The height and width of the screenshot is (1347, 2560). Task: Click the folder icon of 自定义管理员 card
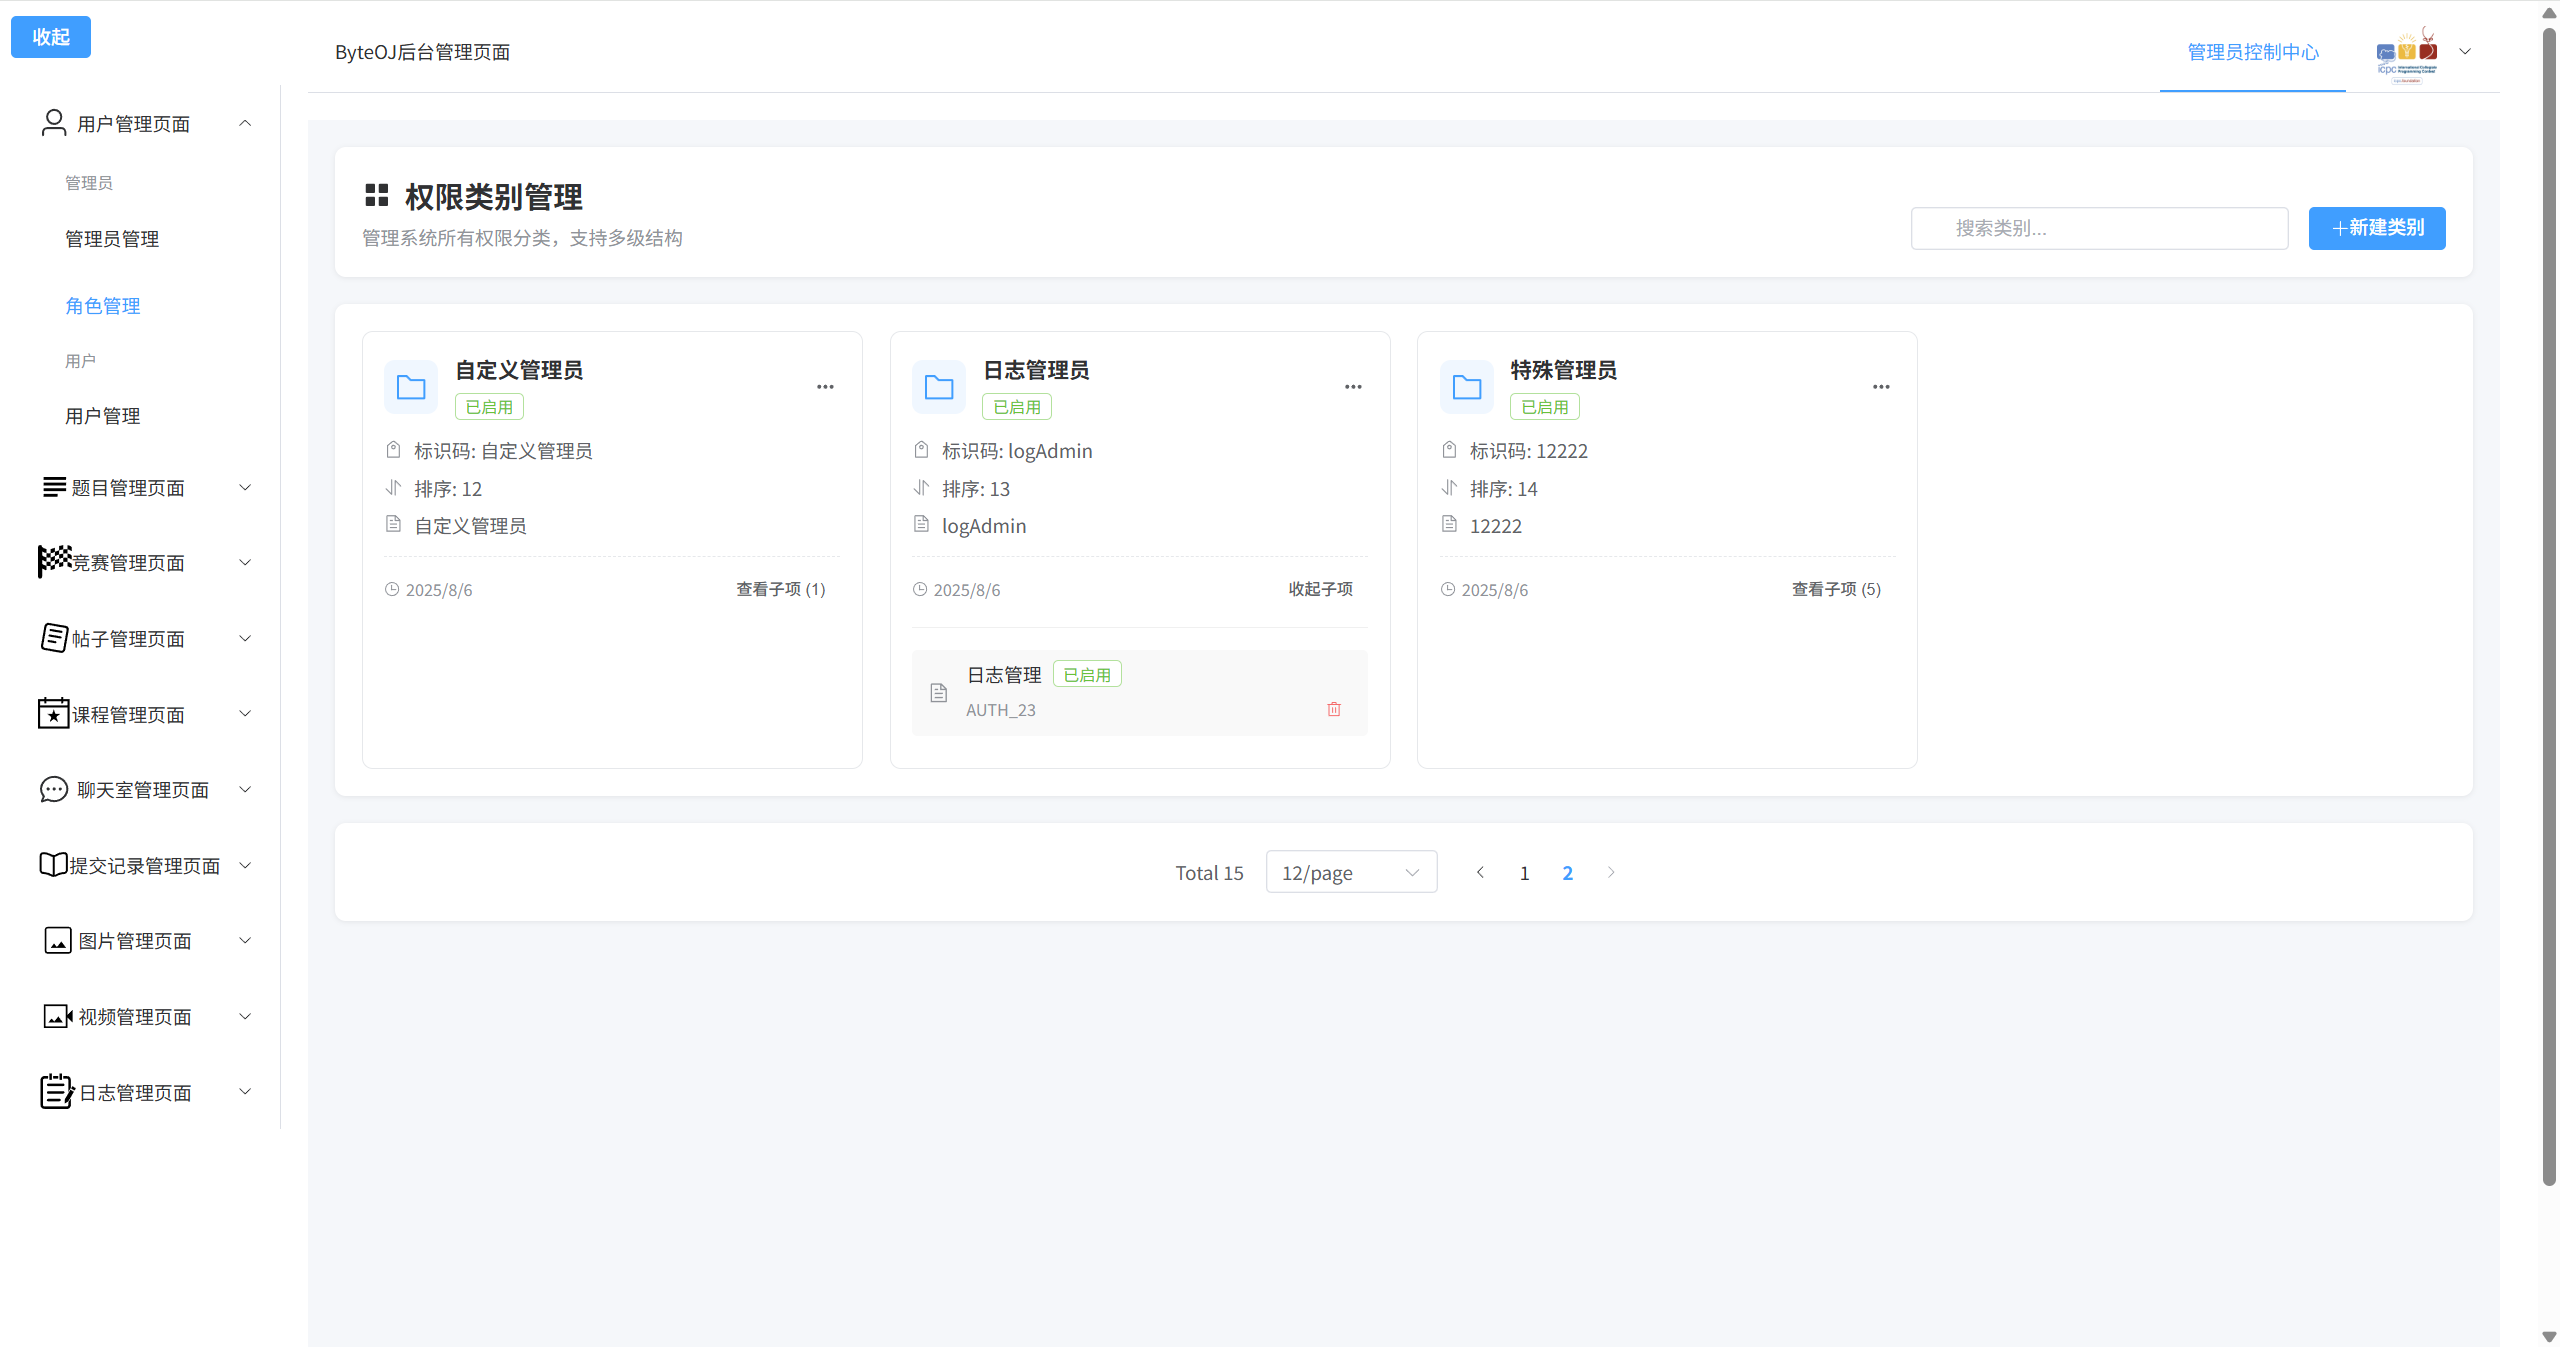(x=411, y=387)
